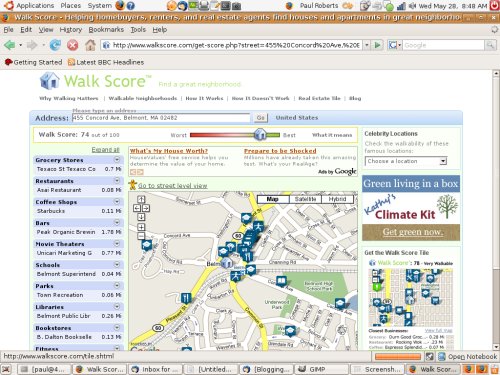Open Latest BBC Headlines bookmark
The height and width of the screenshot is (375, 500).
click(106, 62)
